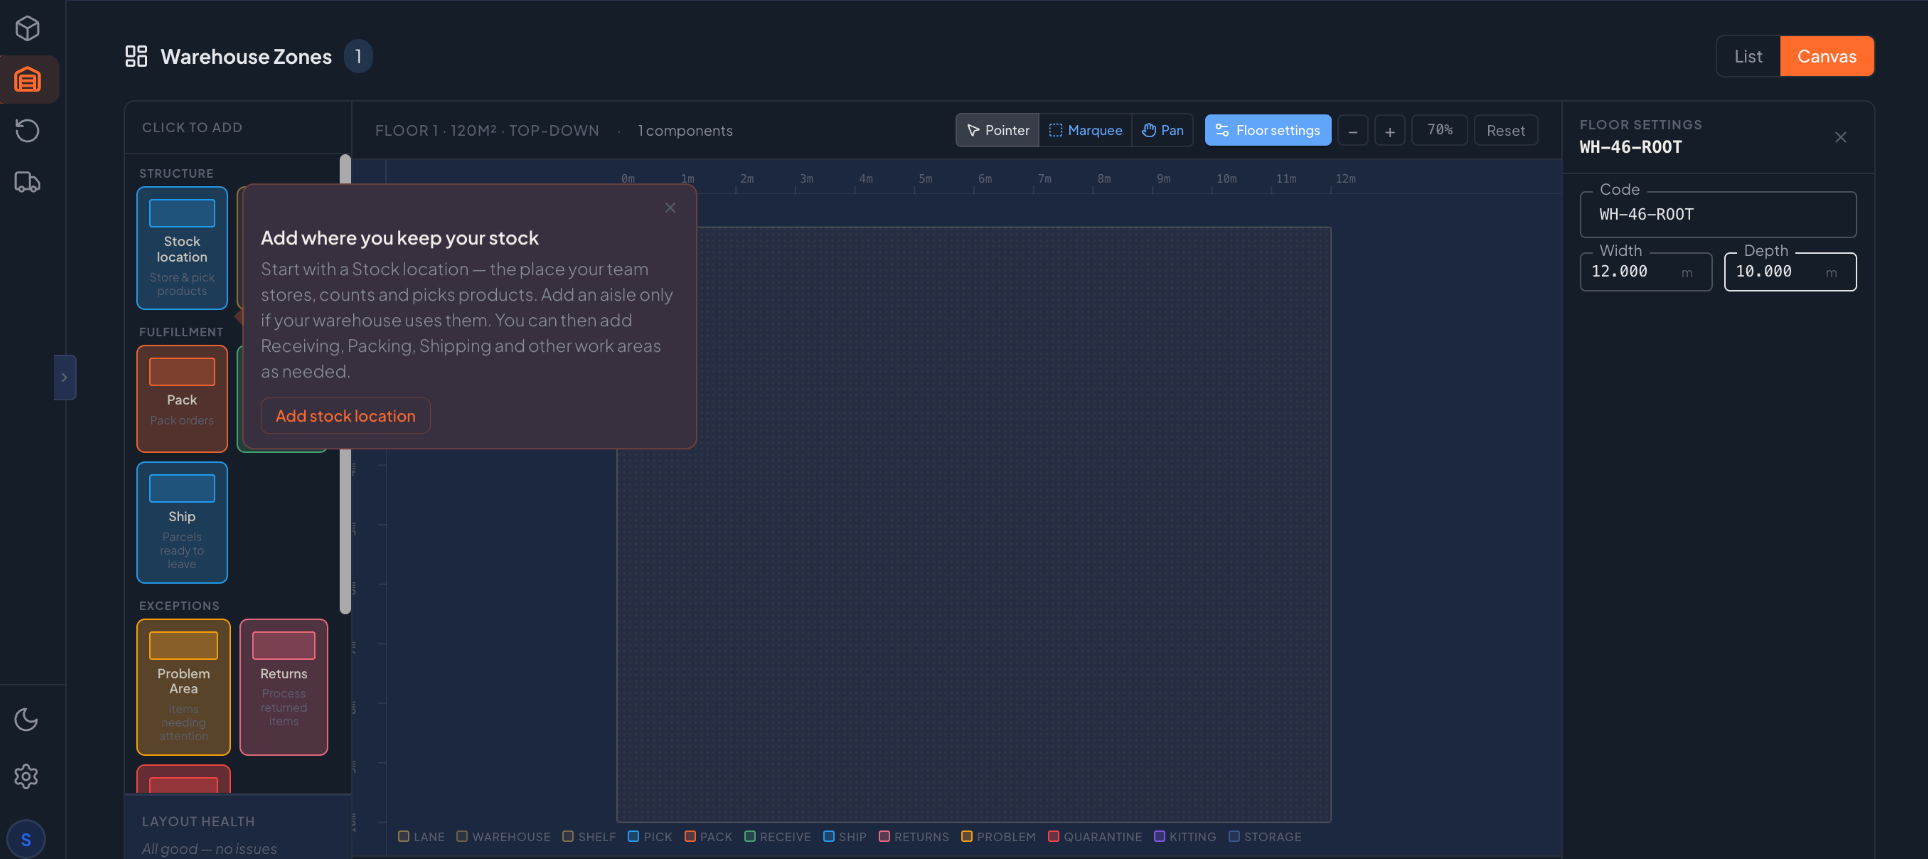Click the QUARANTINE legend swatch
The image size is (1928, 859).
pyautogui.click(x=1053, y=836)
